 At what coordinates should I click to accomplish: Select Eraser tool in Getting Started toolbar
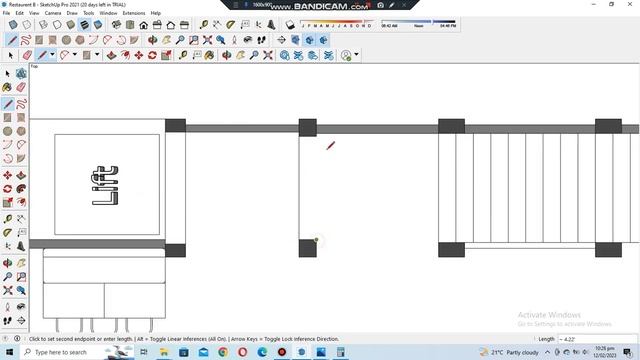coord(27,55)
